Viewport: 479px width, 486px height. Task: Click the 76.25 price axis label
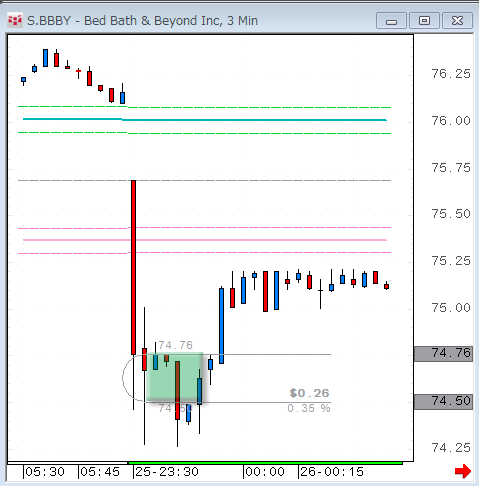pos(451,74)
